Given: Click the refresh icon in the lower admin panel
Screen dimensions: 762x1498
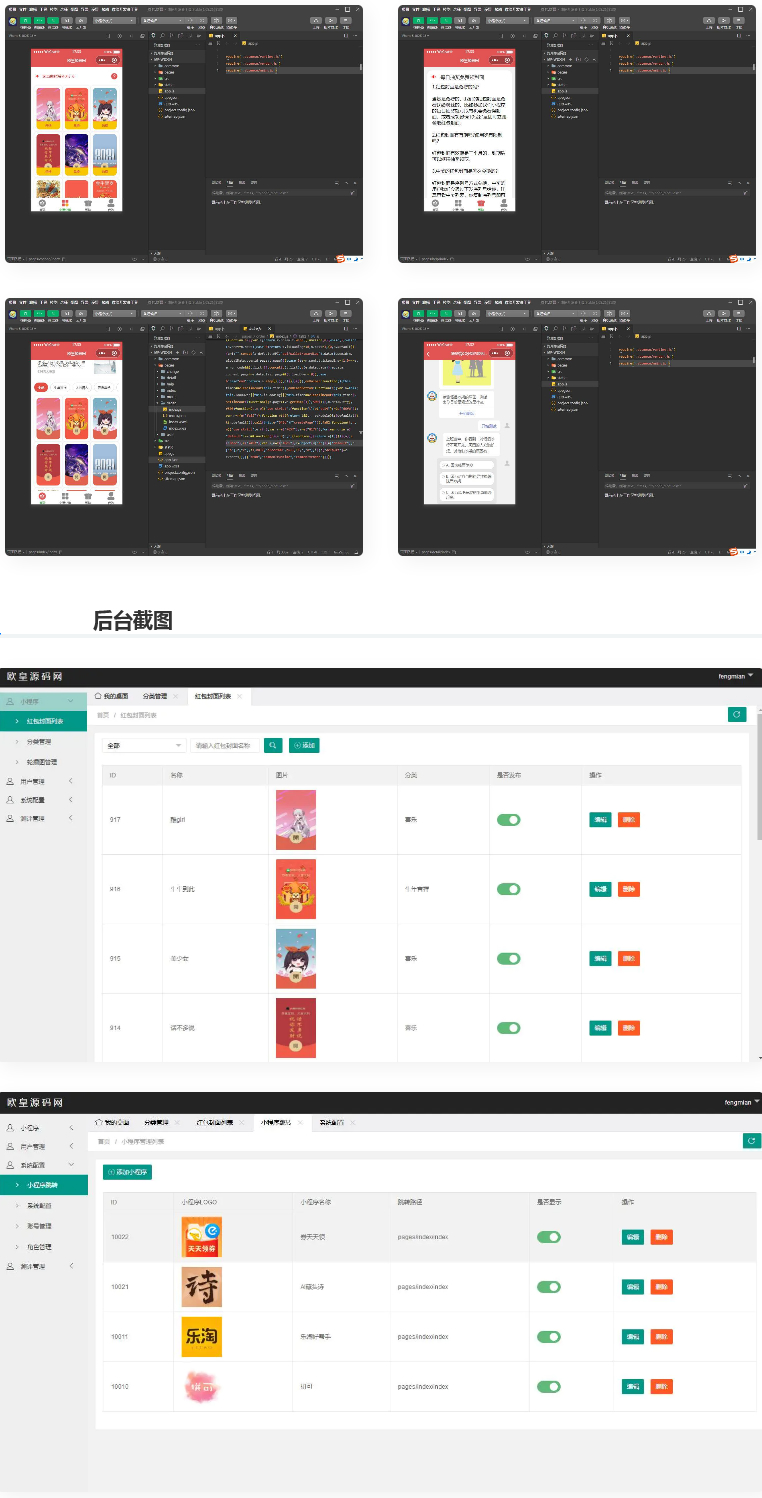Looking at the screenshot, I should click(x=752, y=1140).
